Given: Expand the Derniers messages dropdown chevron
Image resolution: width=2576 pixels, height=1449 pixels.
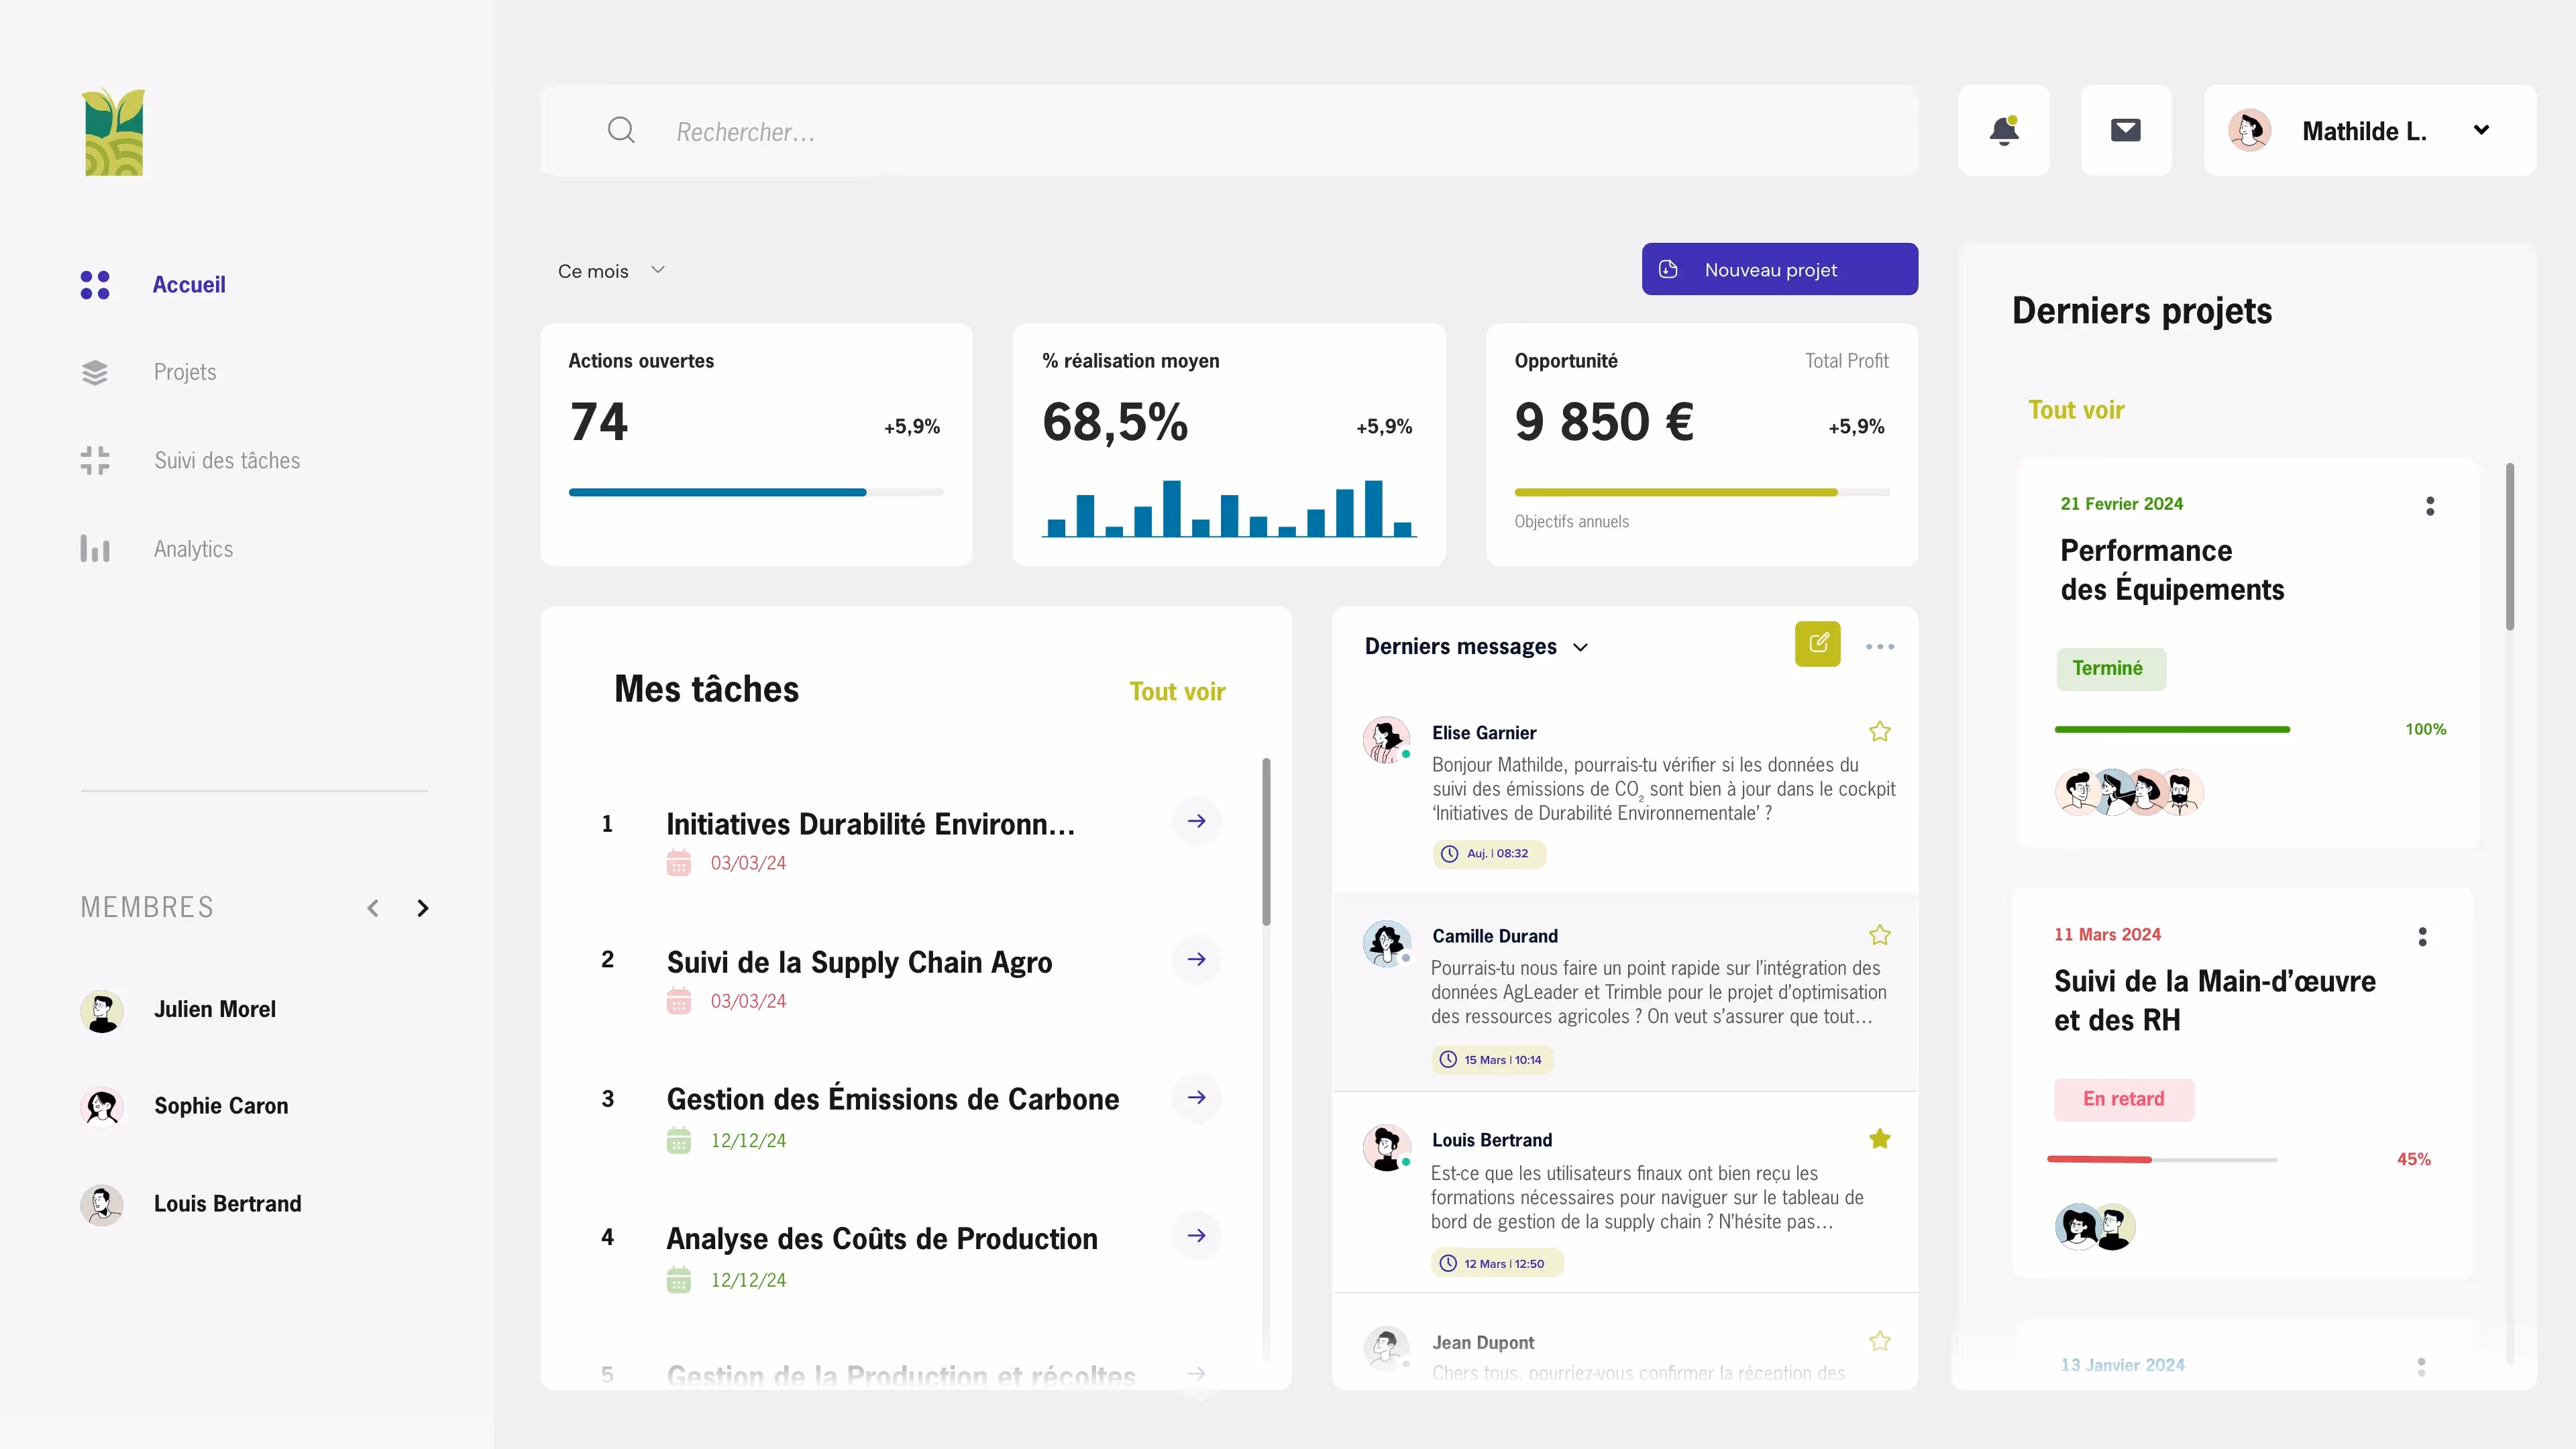Looking at the screenshot, I should tap(1580, 648).
